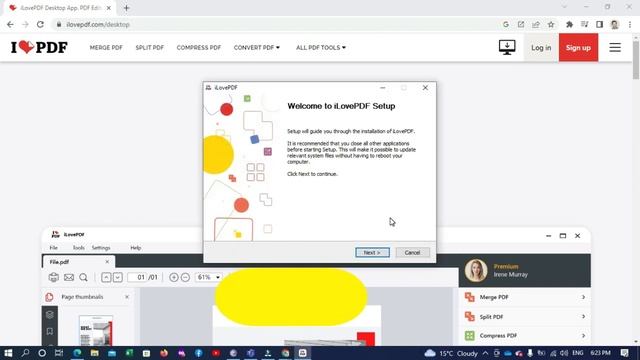Click Next in the iLovePDF Setup dialog
The width and height of the screenshot is (640, 360).
pos(372,252)
